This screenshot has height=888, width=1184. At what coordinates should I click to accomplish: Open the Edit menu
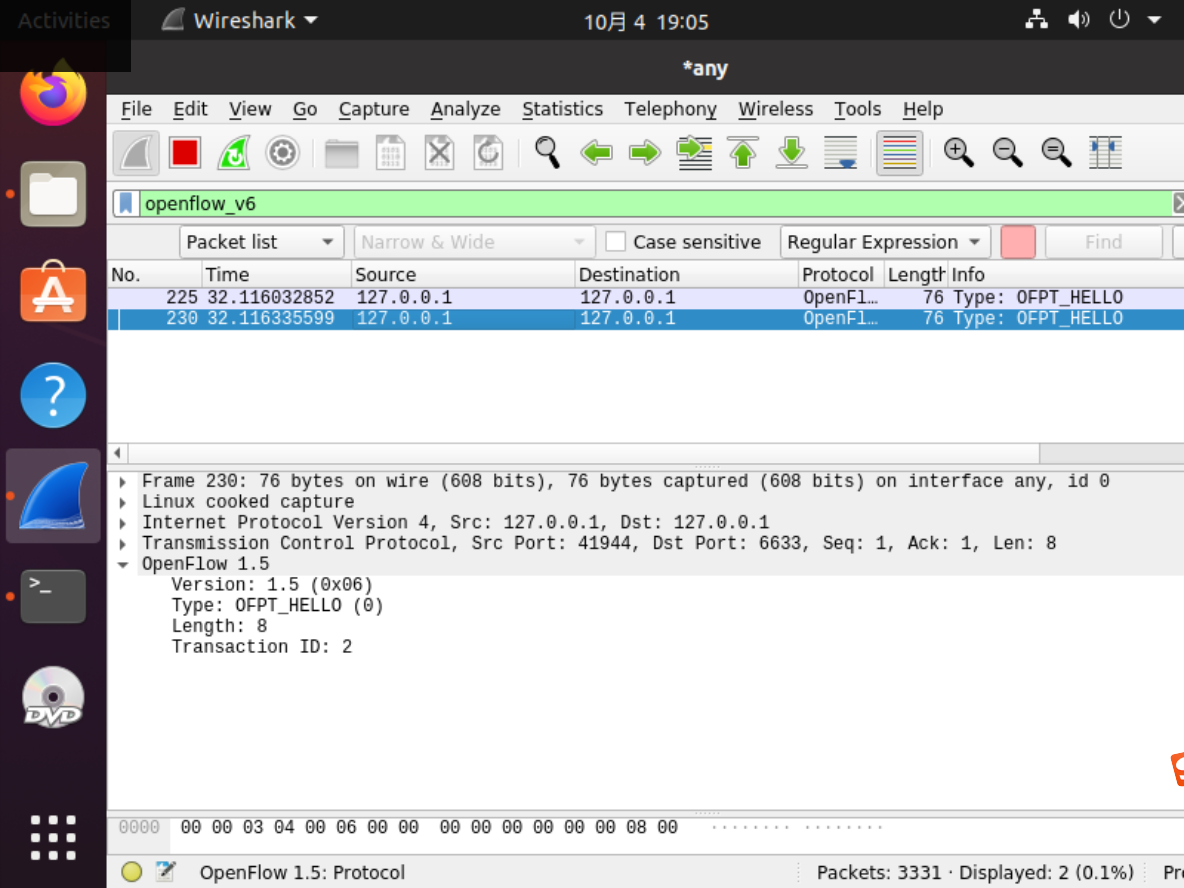(190, 109)
